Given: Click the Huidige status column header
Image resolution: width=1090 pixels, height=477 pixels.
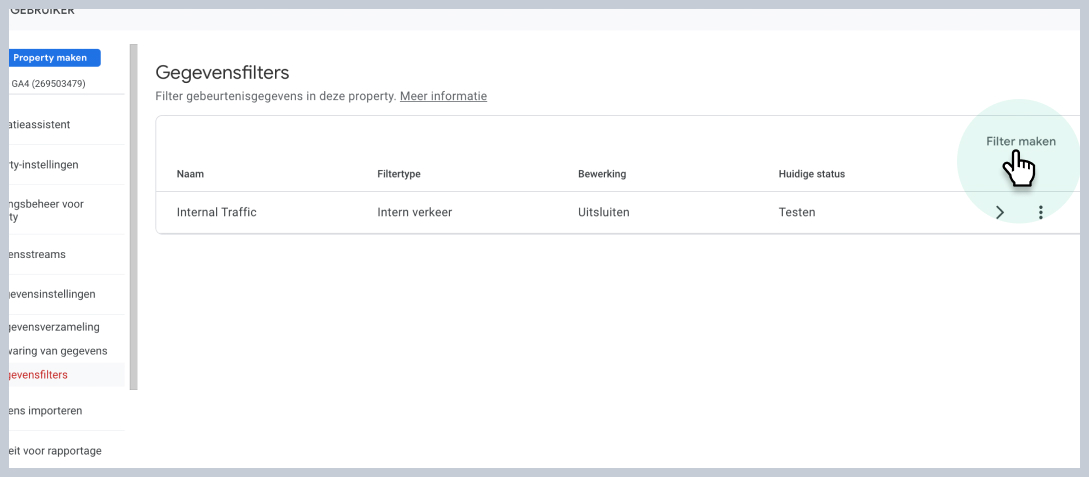Looking at the screenshot, I should click(811, 174).
